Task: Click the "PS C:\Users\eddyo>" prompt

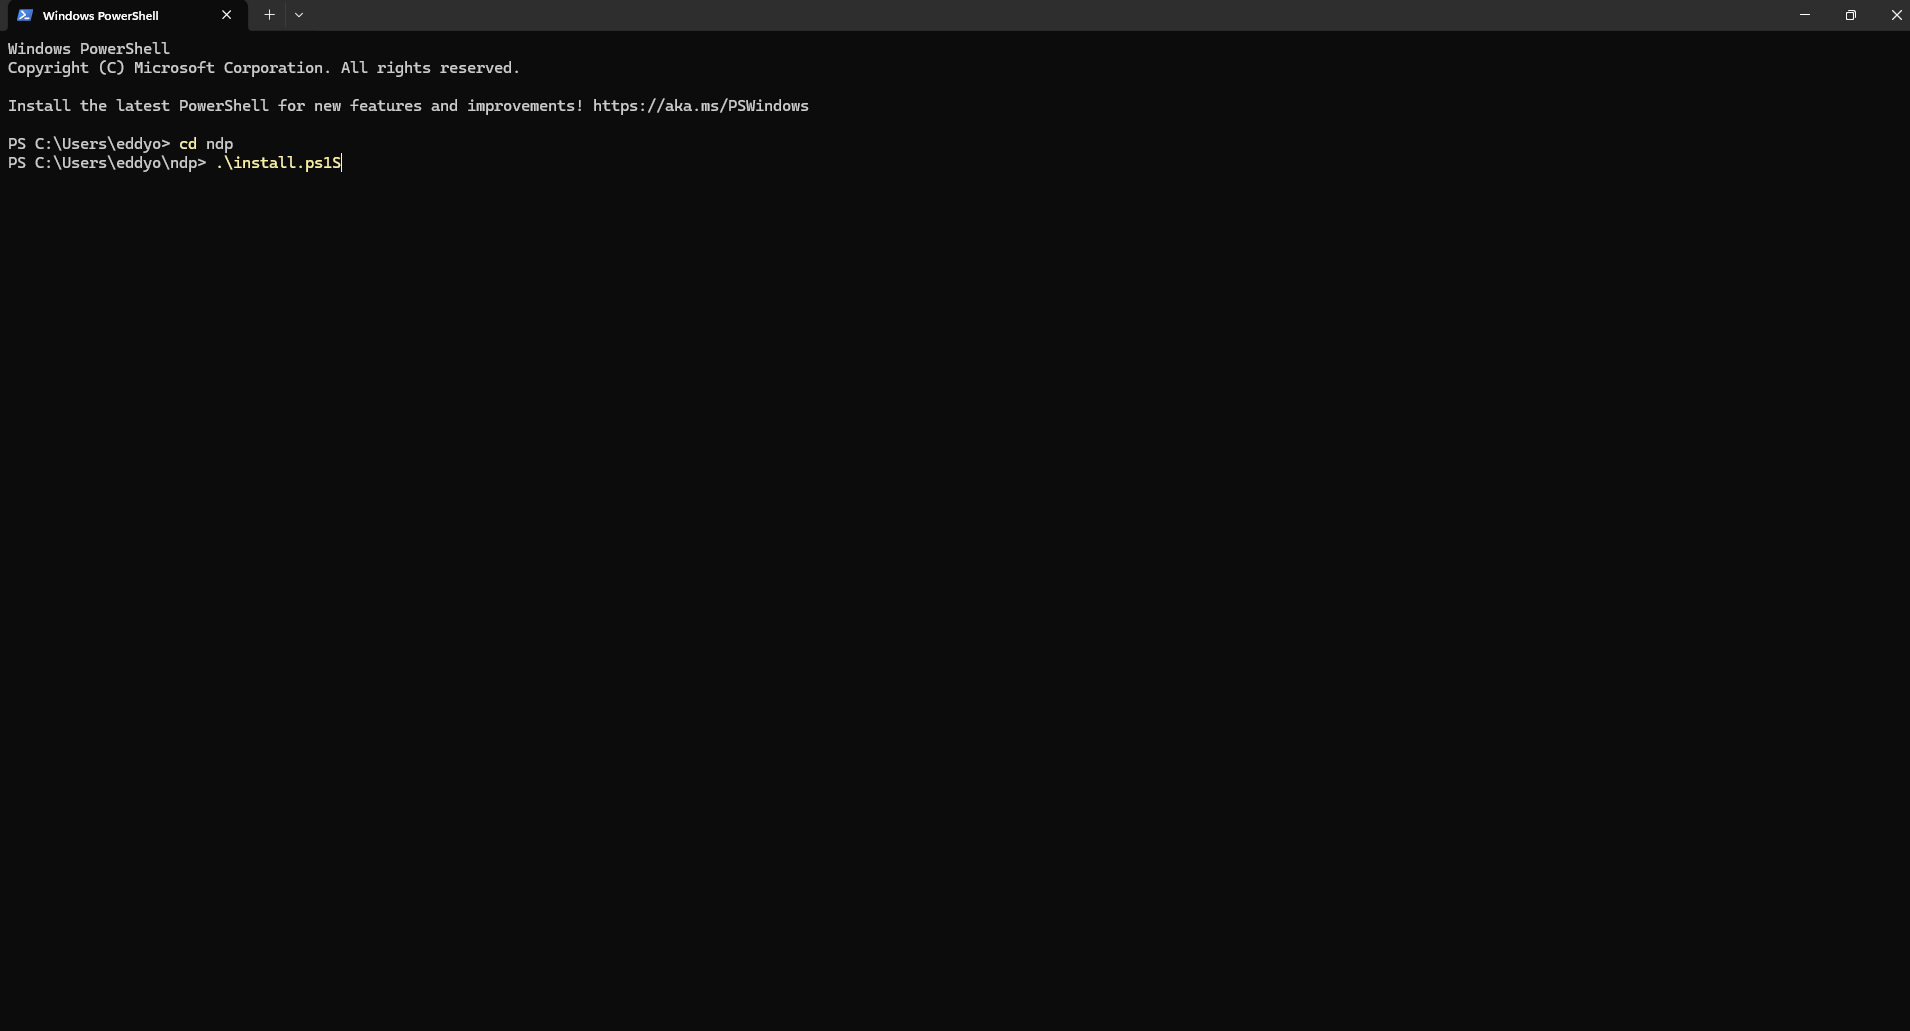Action: pyautogui.click(x=88, y=144)
